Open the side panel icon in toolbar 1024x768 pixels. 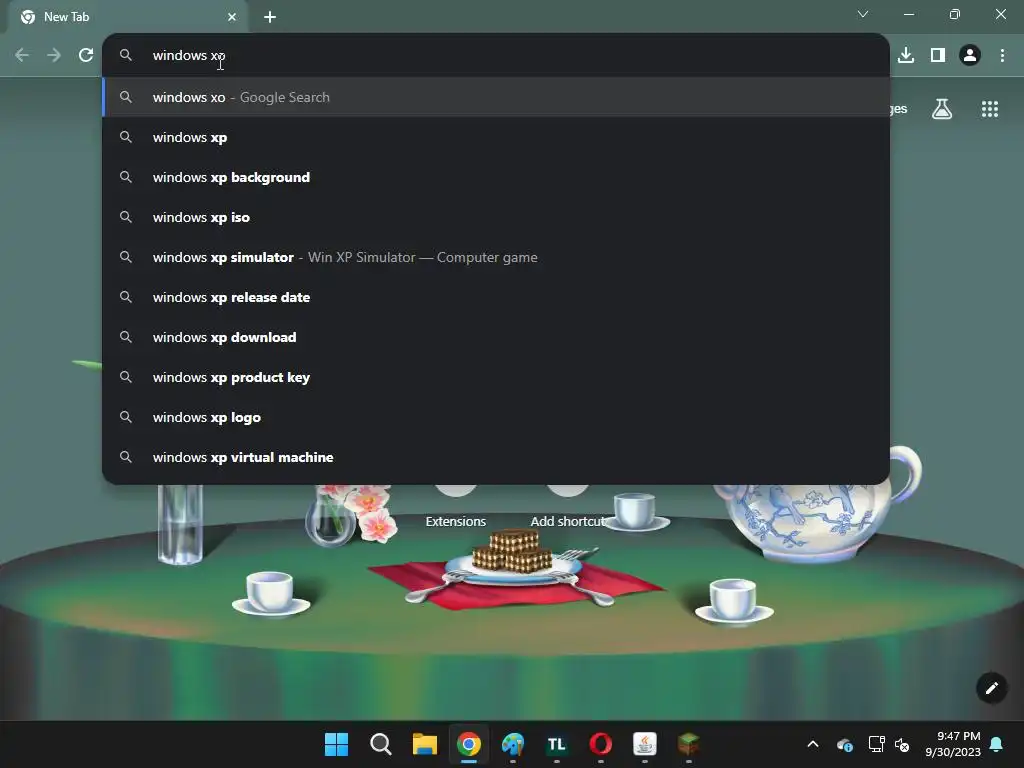(938, 56)
